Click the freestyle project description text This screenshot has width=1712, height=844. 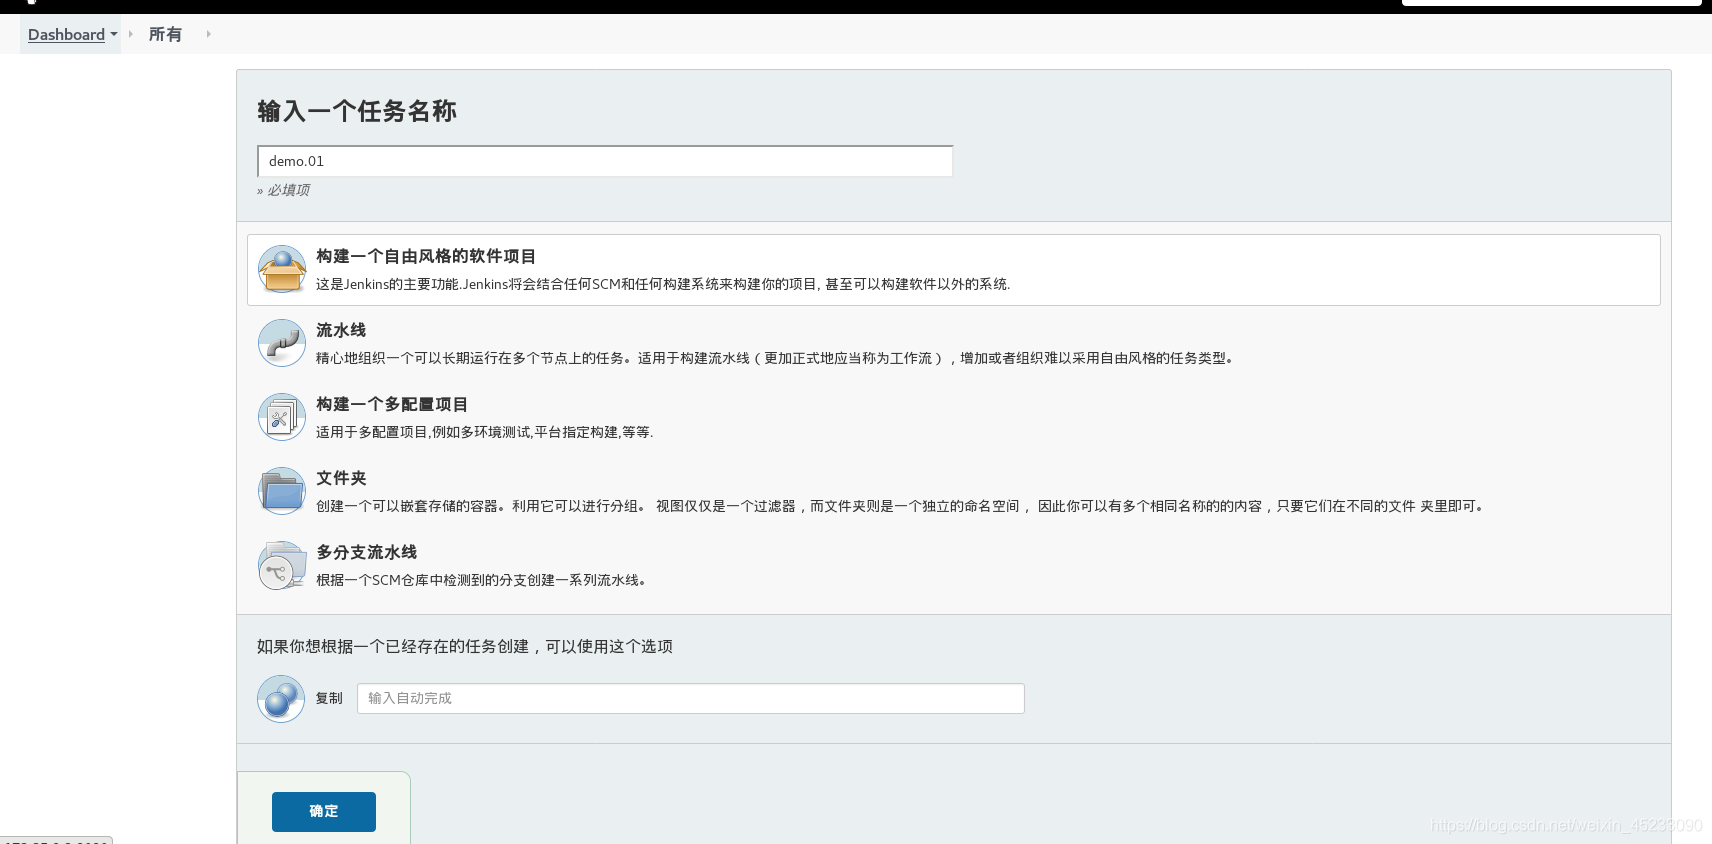663,284
